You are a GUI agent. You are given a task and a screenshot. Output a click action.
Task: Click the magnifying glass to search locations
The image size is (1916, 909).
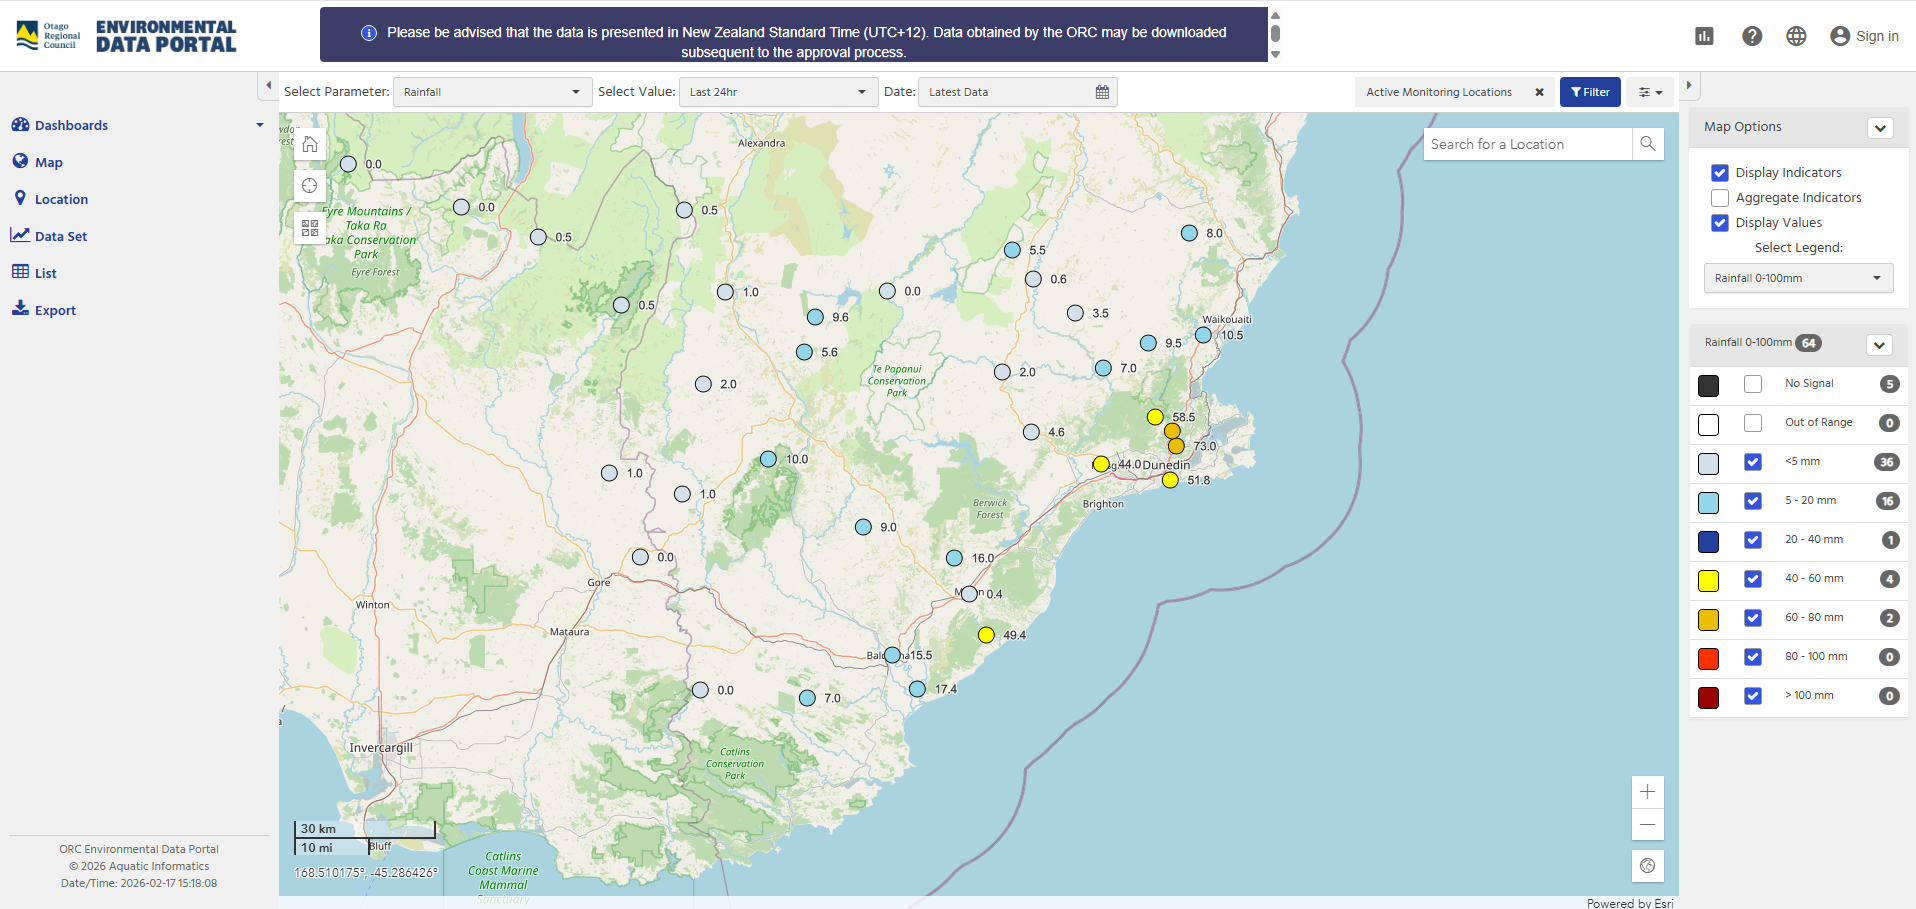tap(1647, 144)
